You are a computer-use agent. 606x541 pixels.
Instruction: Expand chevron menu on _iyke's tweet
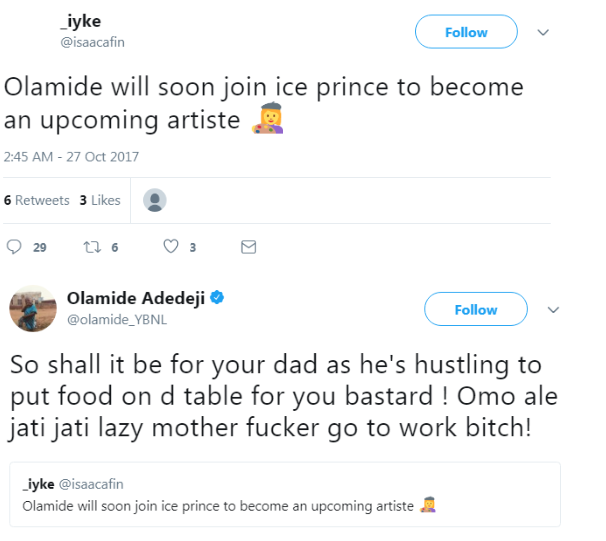tap(543, 33)
